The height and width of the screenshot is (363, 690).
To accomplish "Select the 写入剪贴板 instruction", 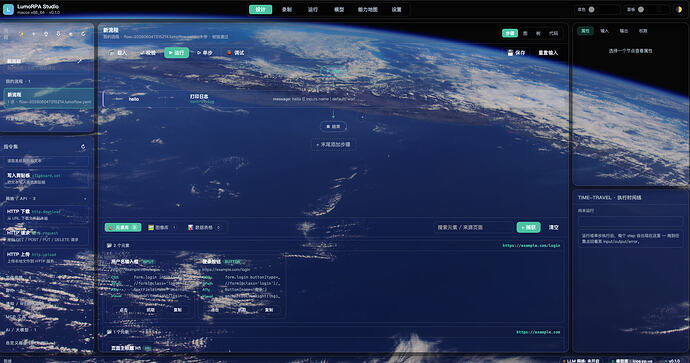I will click(x=47, y=178).
